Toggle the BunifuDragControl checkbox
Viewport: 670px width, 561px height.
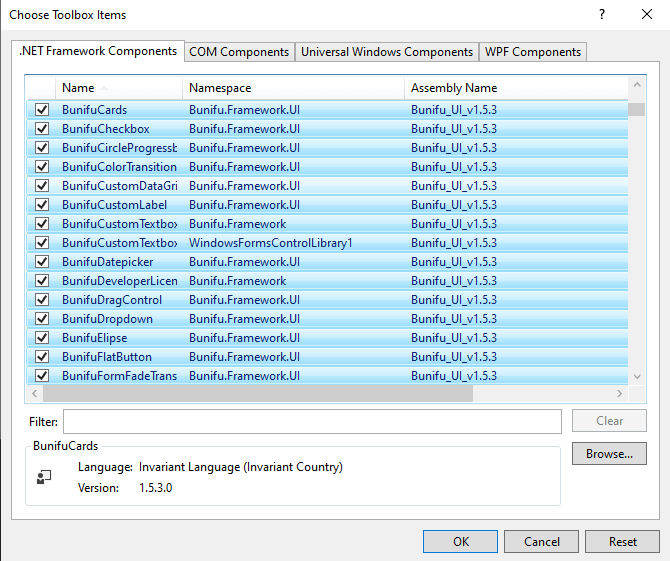[42, 300]
